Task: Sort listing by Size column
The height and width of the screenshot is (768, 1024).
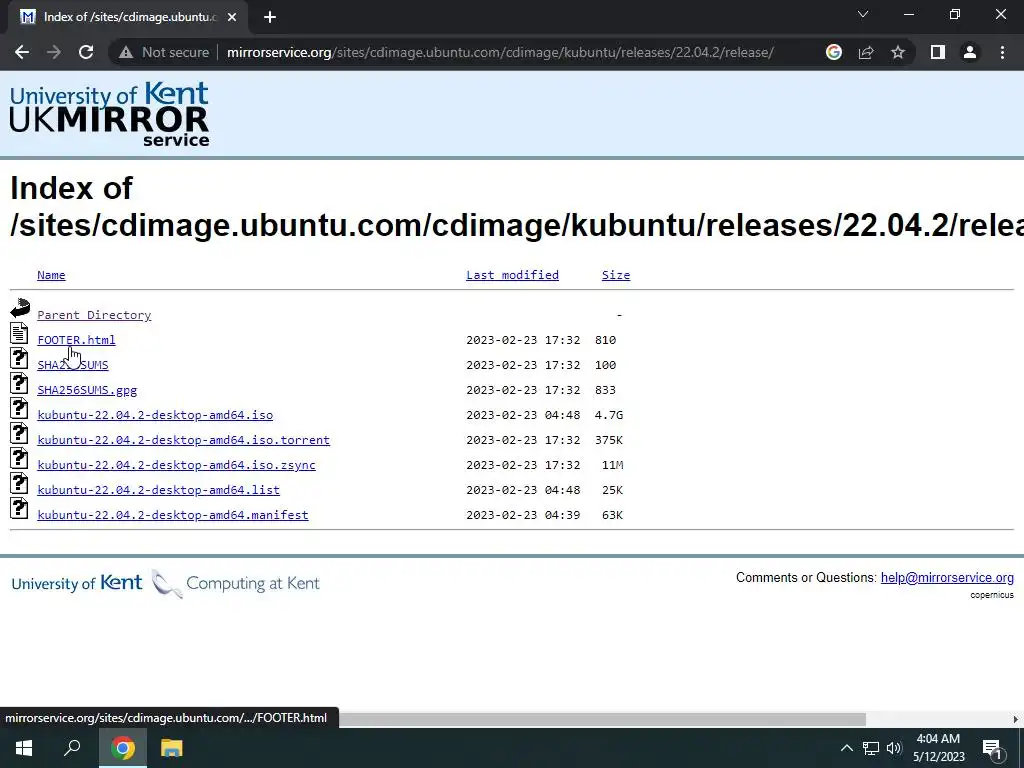Action: pyautogui.click(x=616, y=275)
